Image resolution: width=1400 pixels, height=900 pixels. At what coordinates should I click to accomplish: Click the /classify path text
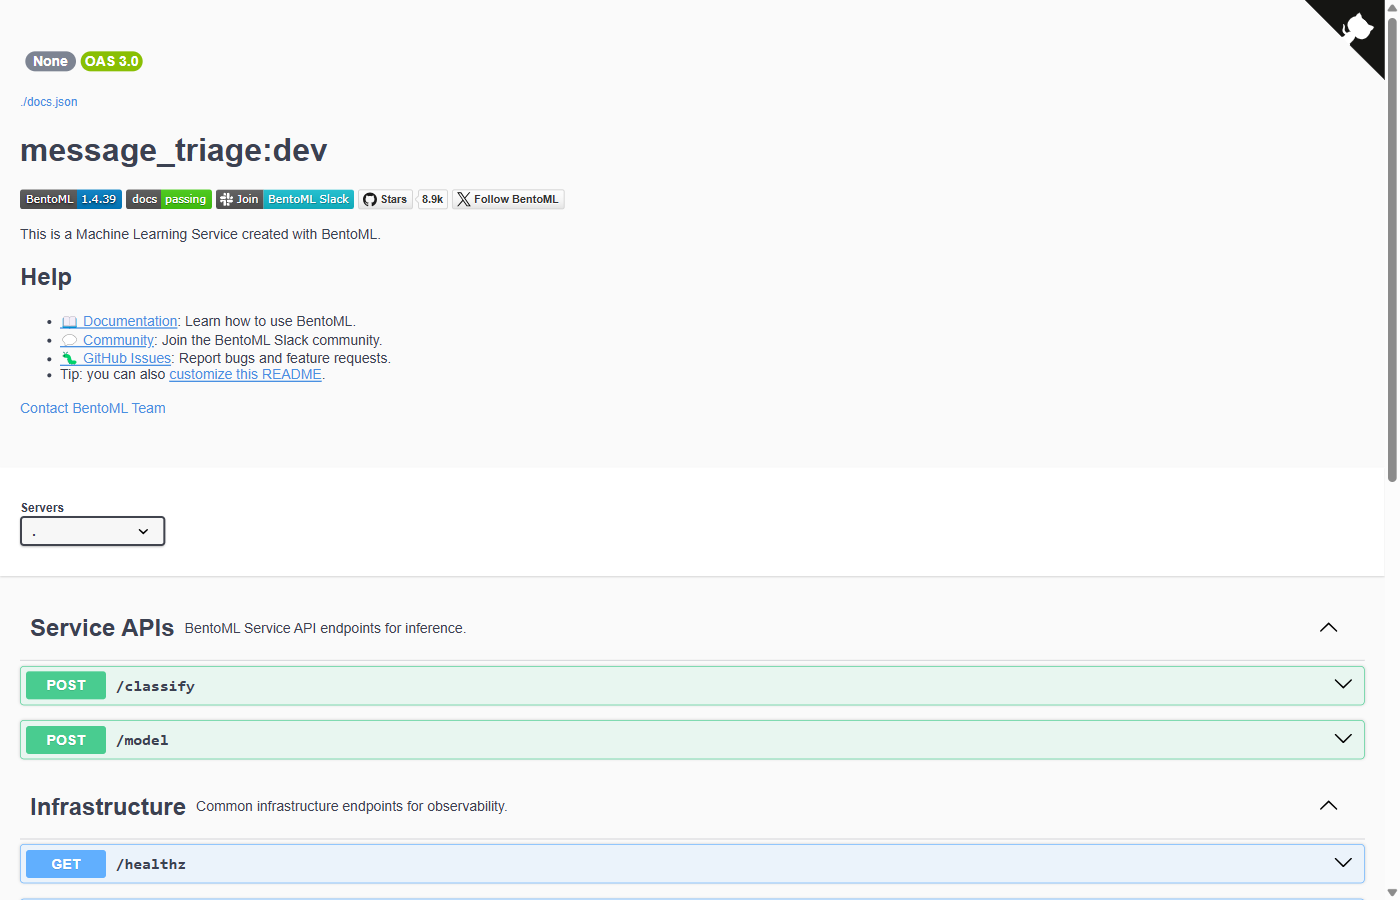[x=155, y=686]
